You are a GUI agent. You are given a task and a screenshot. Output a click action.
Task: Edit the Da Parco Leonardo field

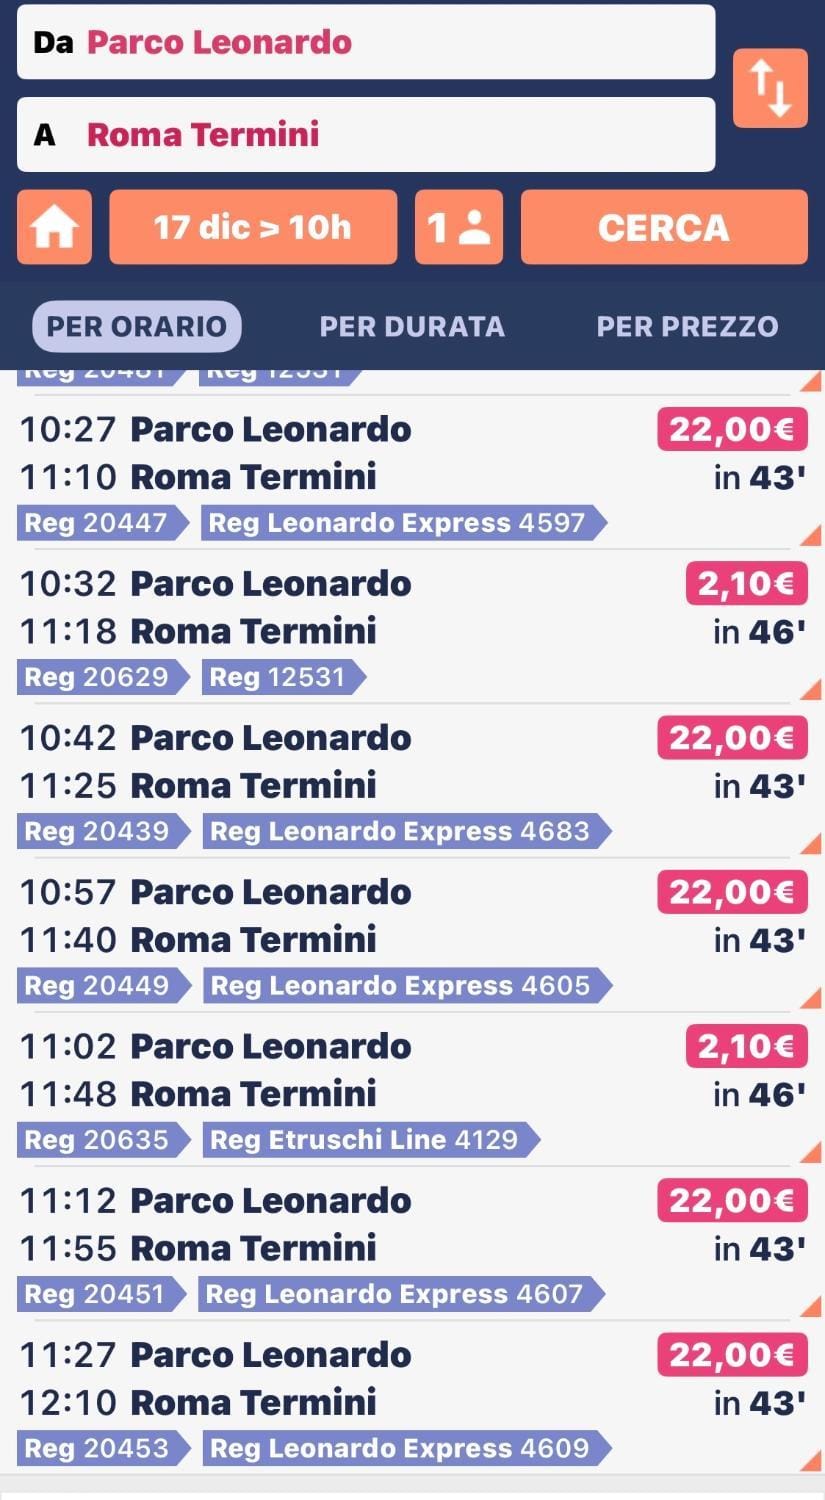click(366, 42)
